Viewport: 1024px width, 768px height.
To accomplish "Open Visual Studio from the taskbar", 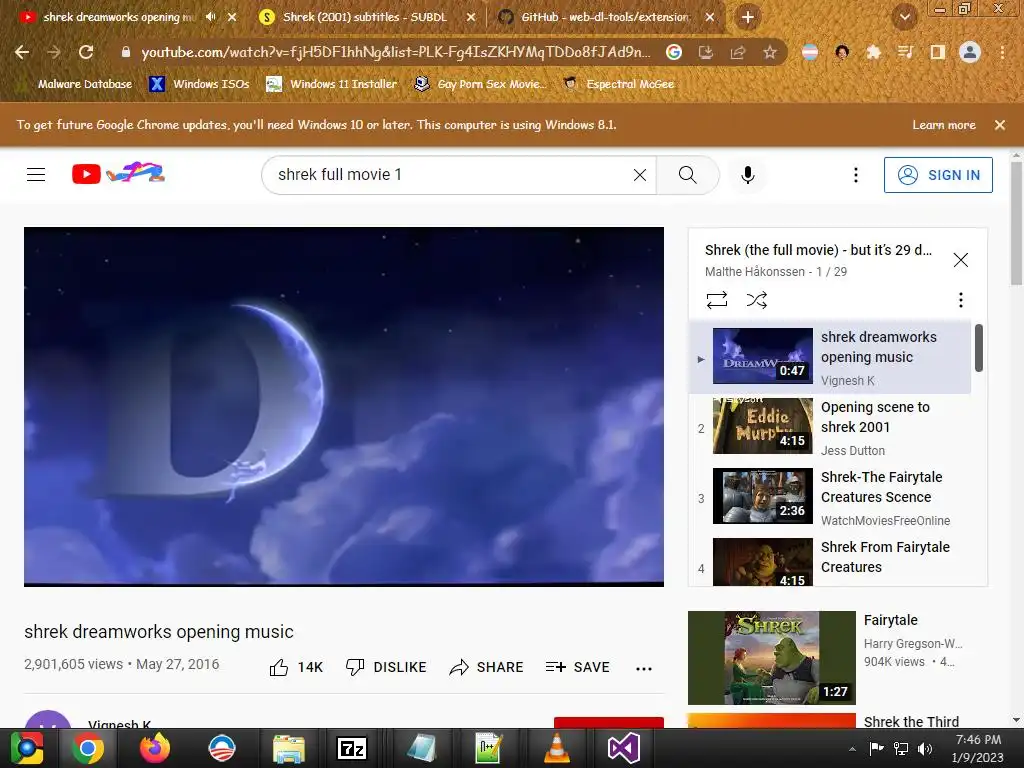I will (624, 748).
